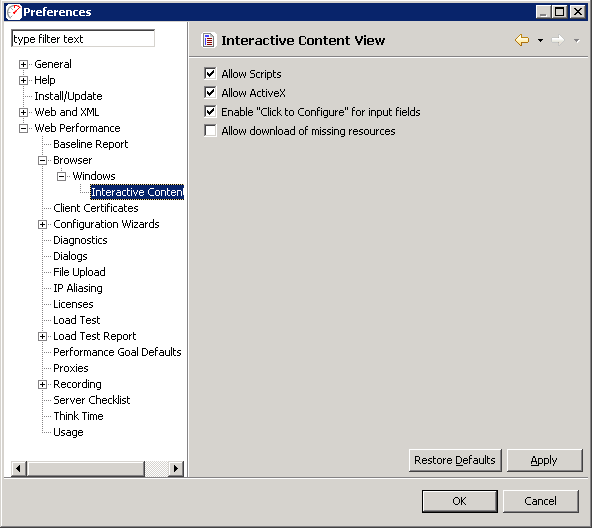Enable Allow download of missing resources
This screenshot has width=592, height=528.
pos(210,131)
